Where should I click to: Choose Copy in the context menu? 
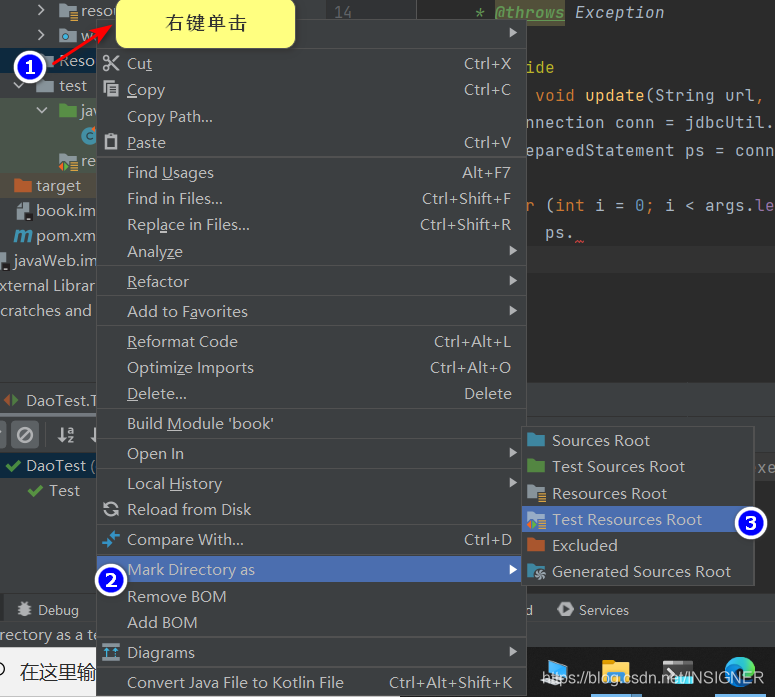click(x=311, y=89)
